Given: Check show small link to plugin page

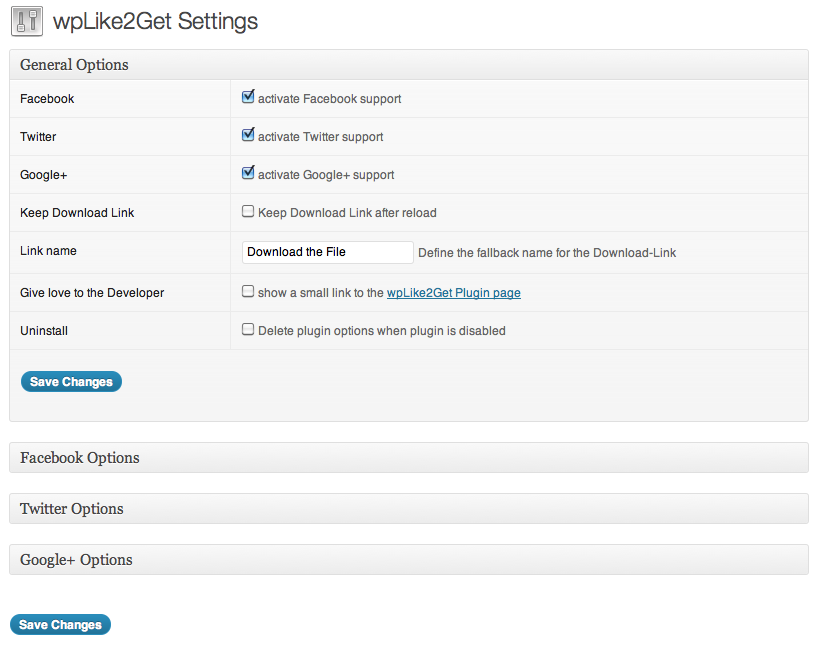Looking at the screenshot, I should click(248, 292).
